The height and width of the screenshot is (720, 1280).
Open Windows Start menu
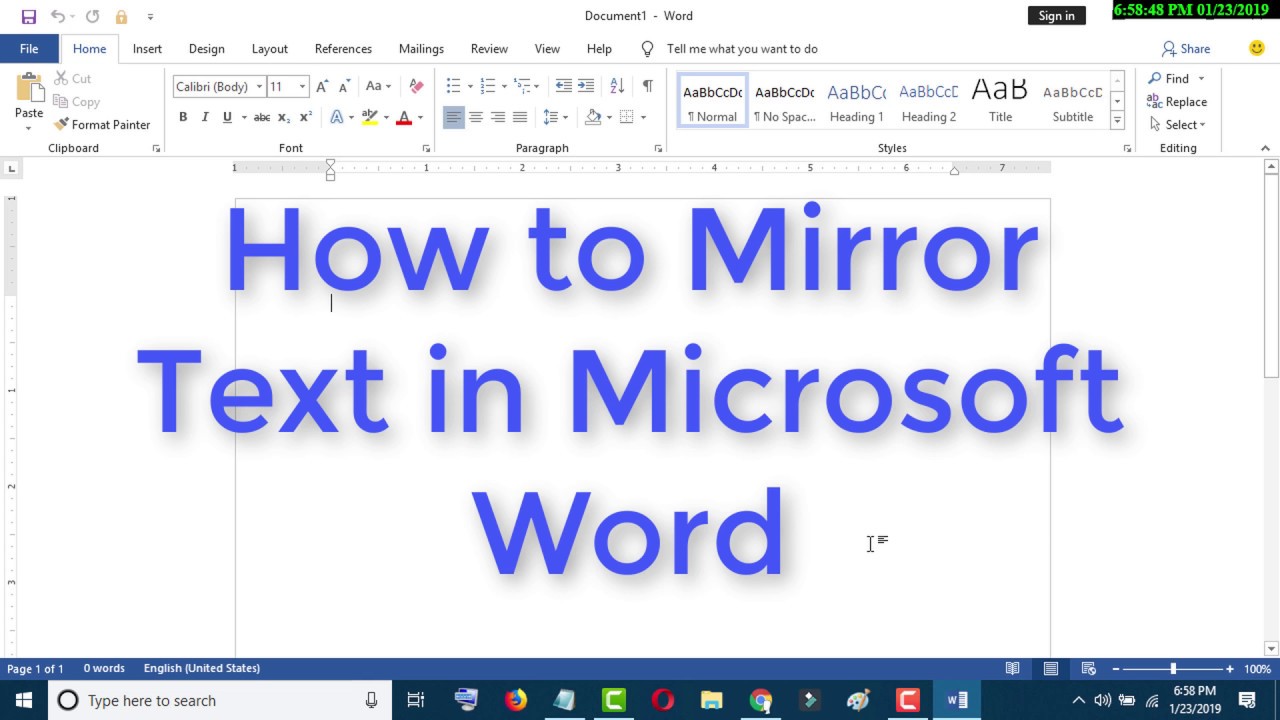click(x=23, y=700)
